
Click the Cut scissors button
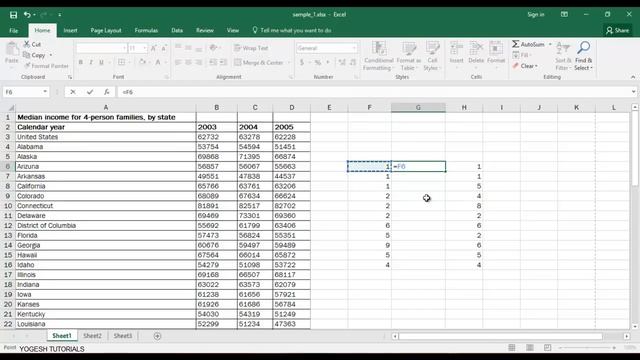[x=32, y=44]
